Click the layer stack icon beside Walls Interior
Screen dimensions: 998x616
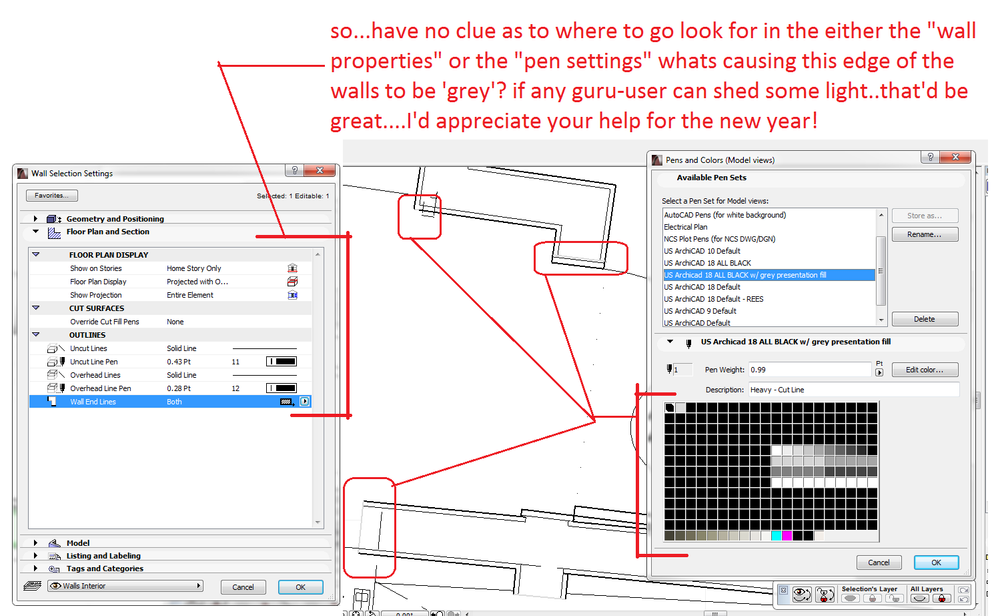pyautogui.click(x=32, y=585)
